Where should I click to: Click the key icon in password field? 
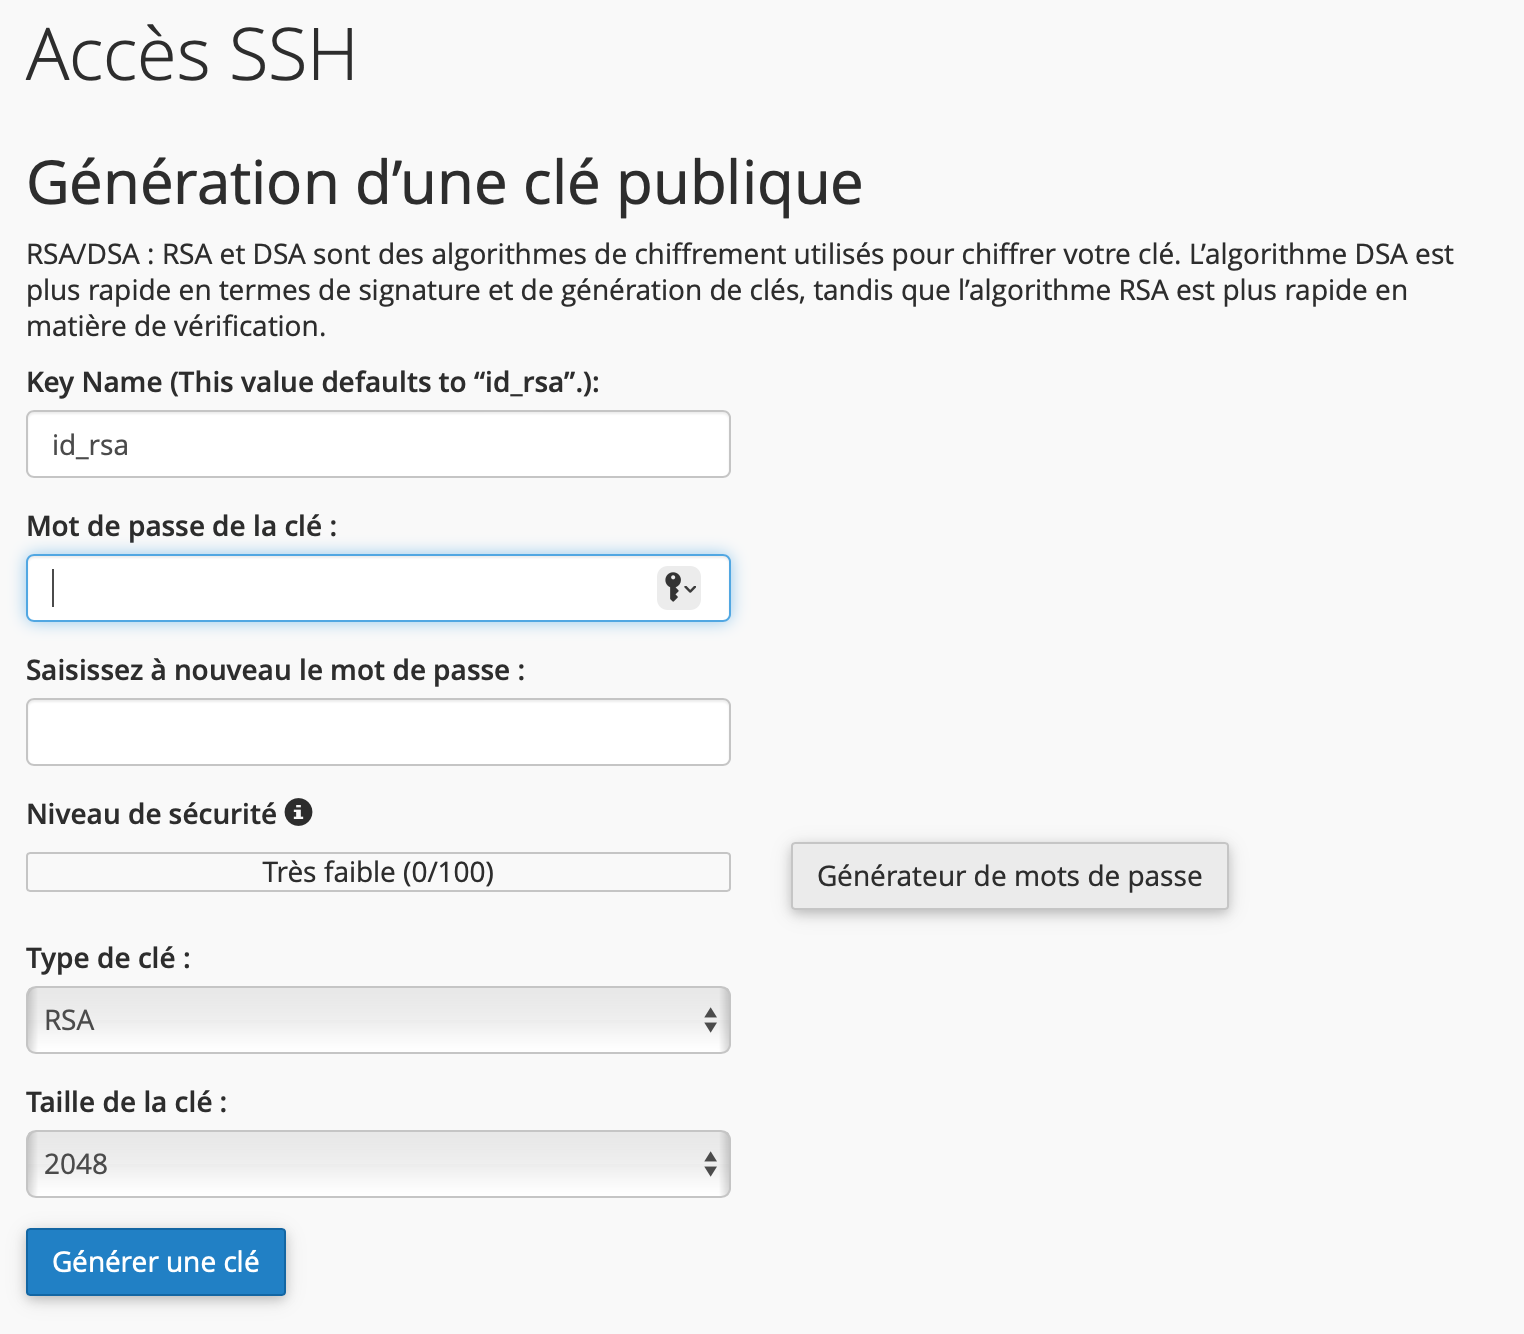point(678,587)
